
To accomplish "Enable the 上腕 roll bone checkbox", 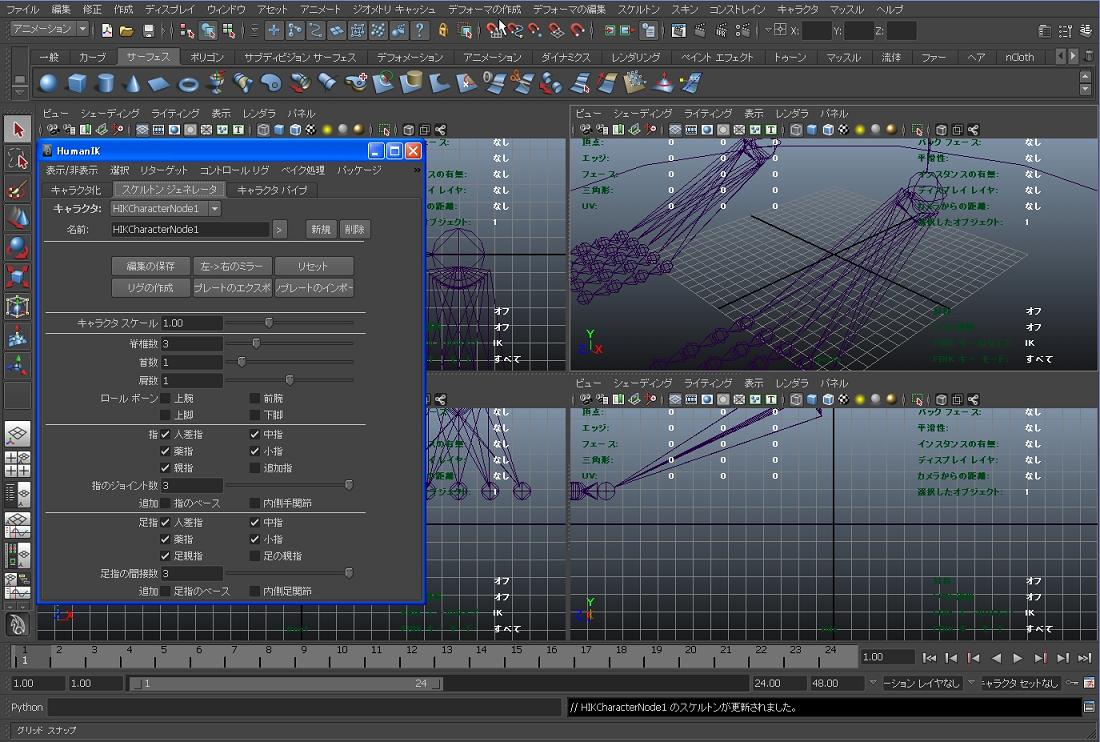I will coord(166,399).
